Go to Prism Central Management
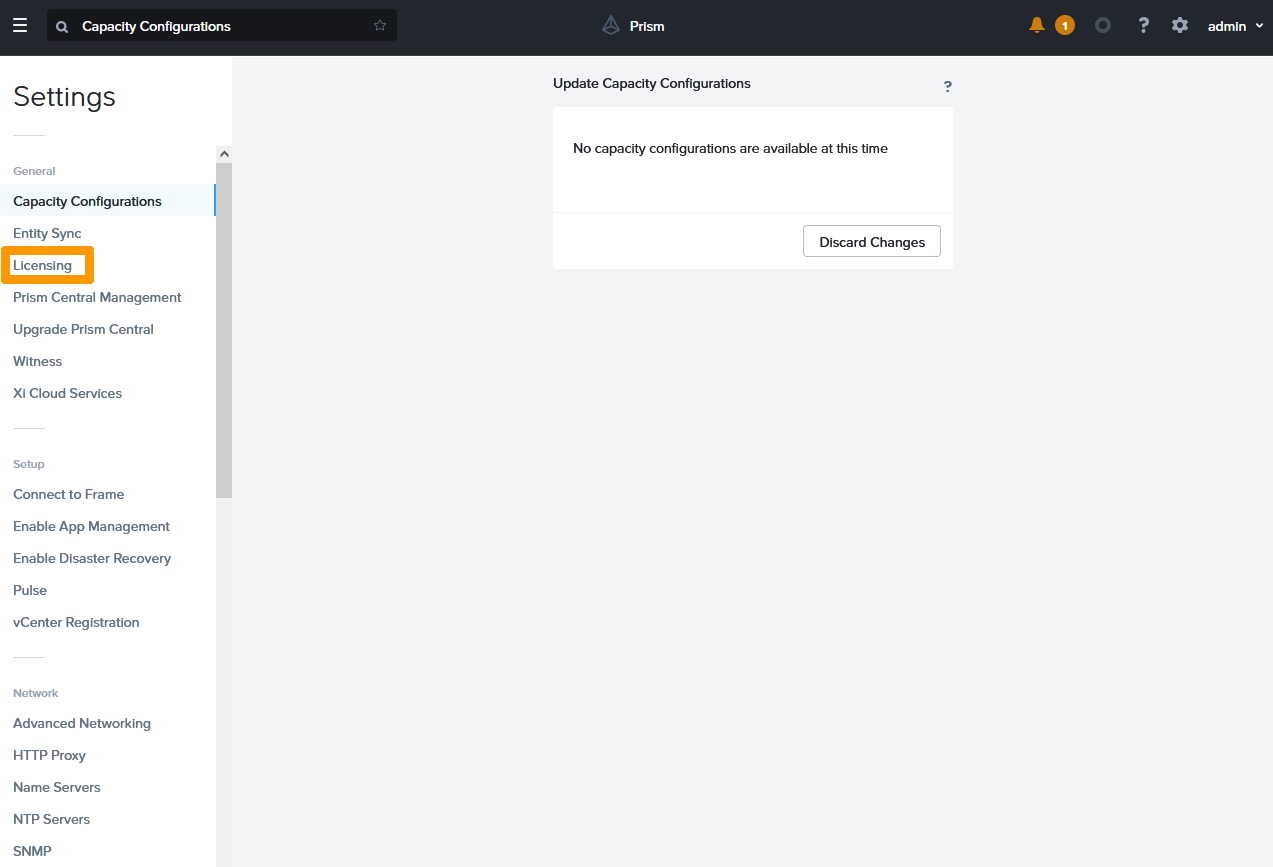Screen dimensions: 1273x867 tap(97, 297)
